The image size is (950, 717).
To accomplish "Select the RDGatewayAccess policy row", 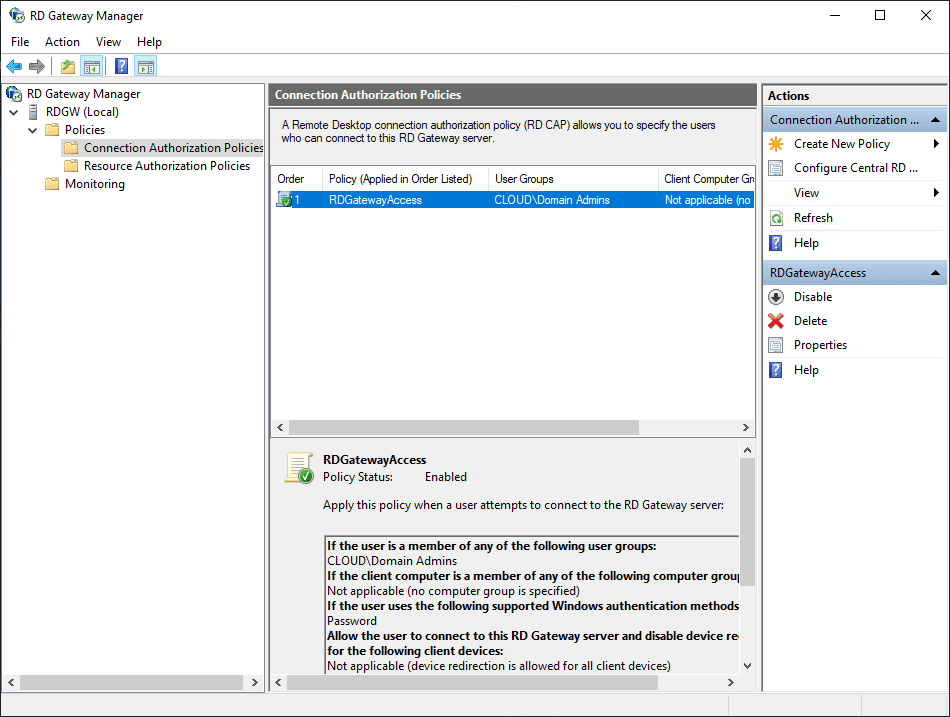I will (x=513, y=199).
